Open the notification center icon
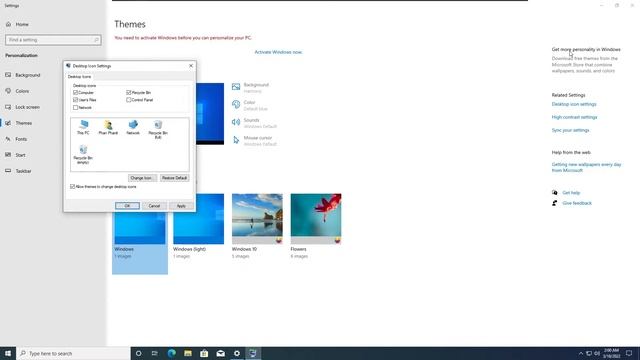640x360 pixels. 629,353
